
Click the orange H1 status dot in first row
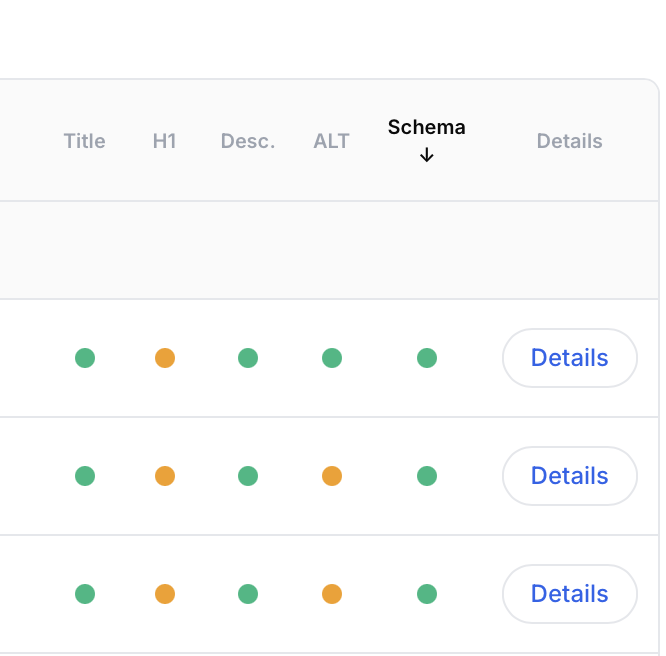pos(165,358)
